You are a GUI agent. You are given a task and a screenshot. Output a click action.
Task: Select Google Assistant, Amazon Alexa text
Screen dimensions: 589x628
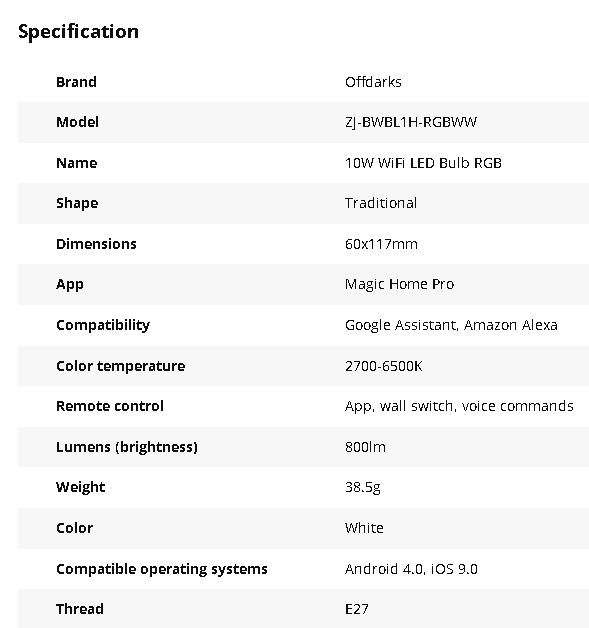point(451,325)
